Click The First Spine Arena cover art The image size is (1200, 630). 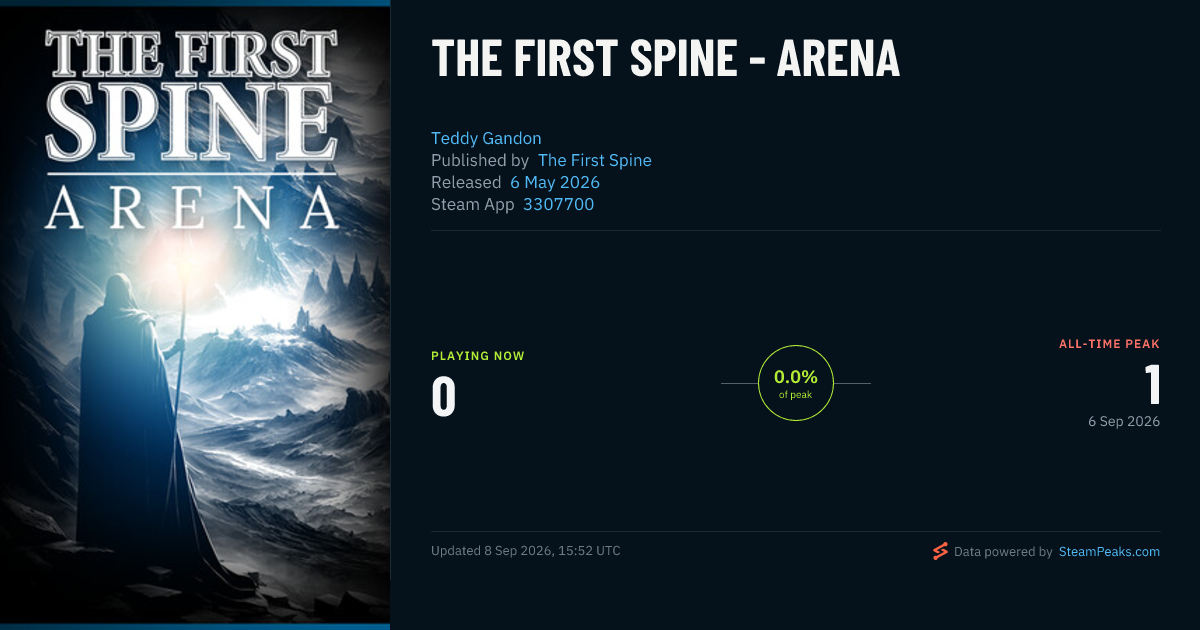pyautogui.click(x=195, y=315)
